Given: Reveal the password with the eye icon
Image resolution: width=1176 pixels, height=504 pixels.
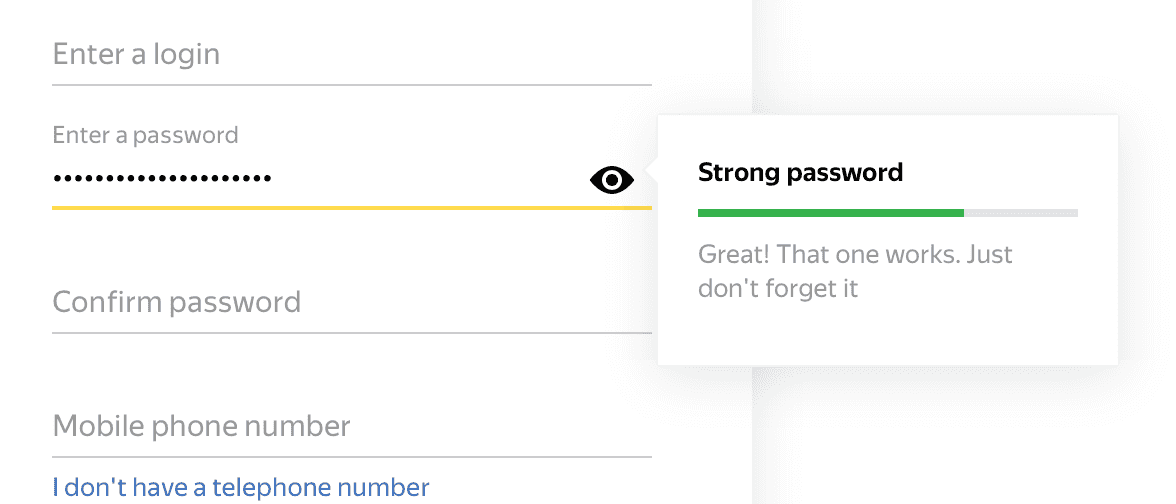Looking at the screenshot, I should tap(612, 180).
